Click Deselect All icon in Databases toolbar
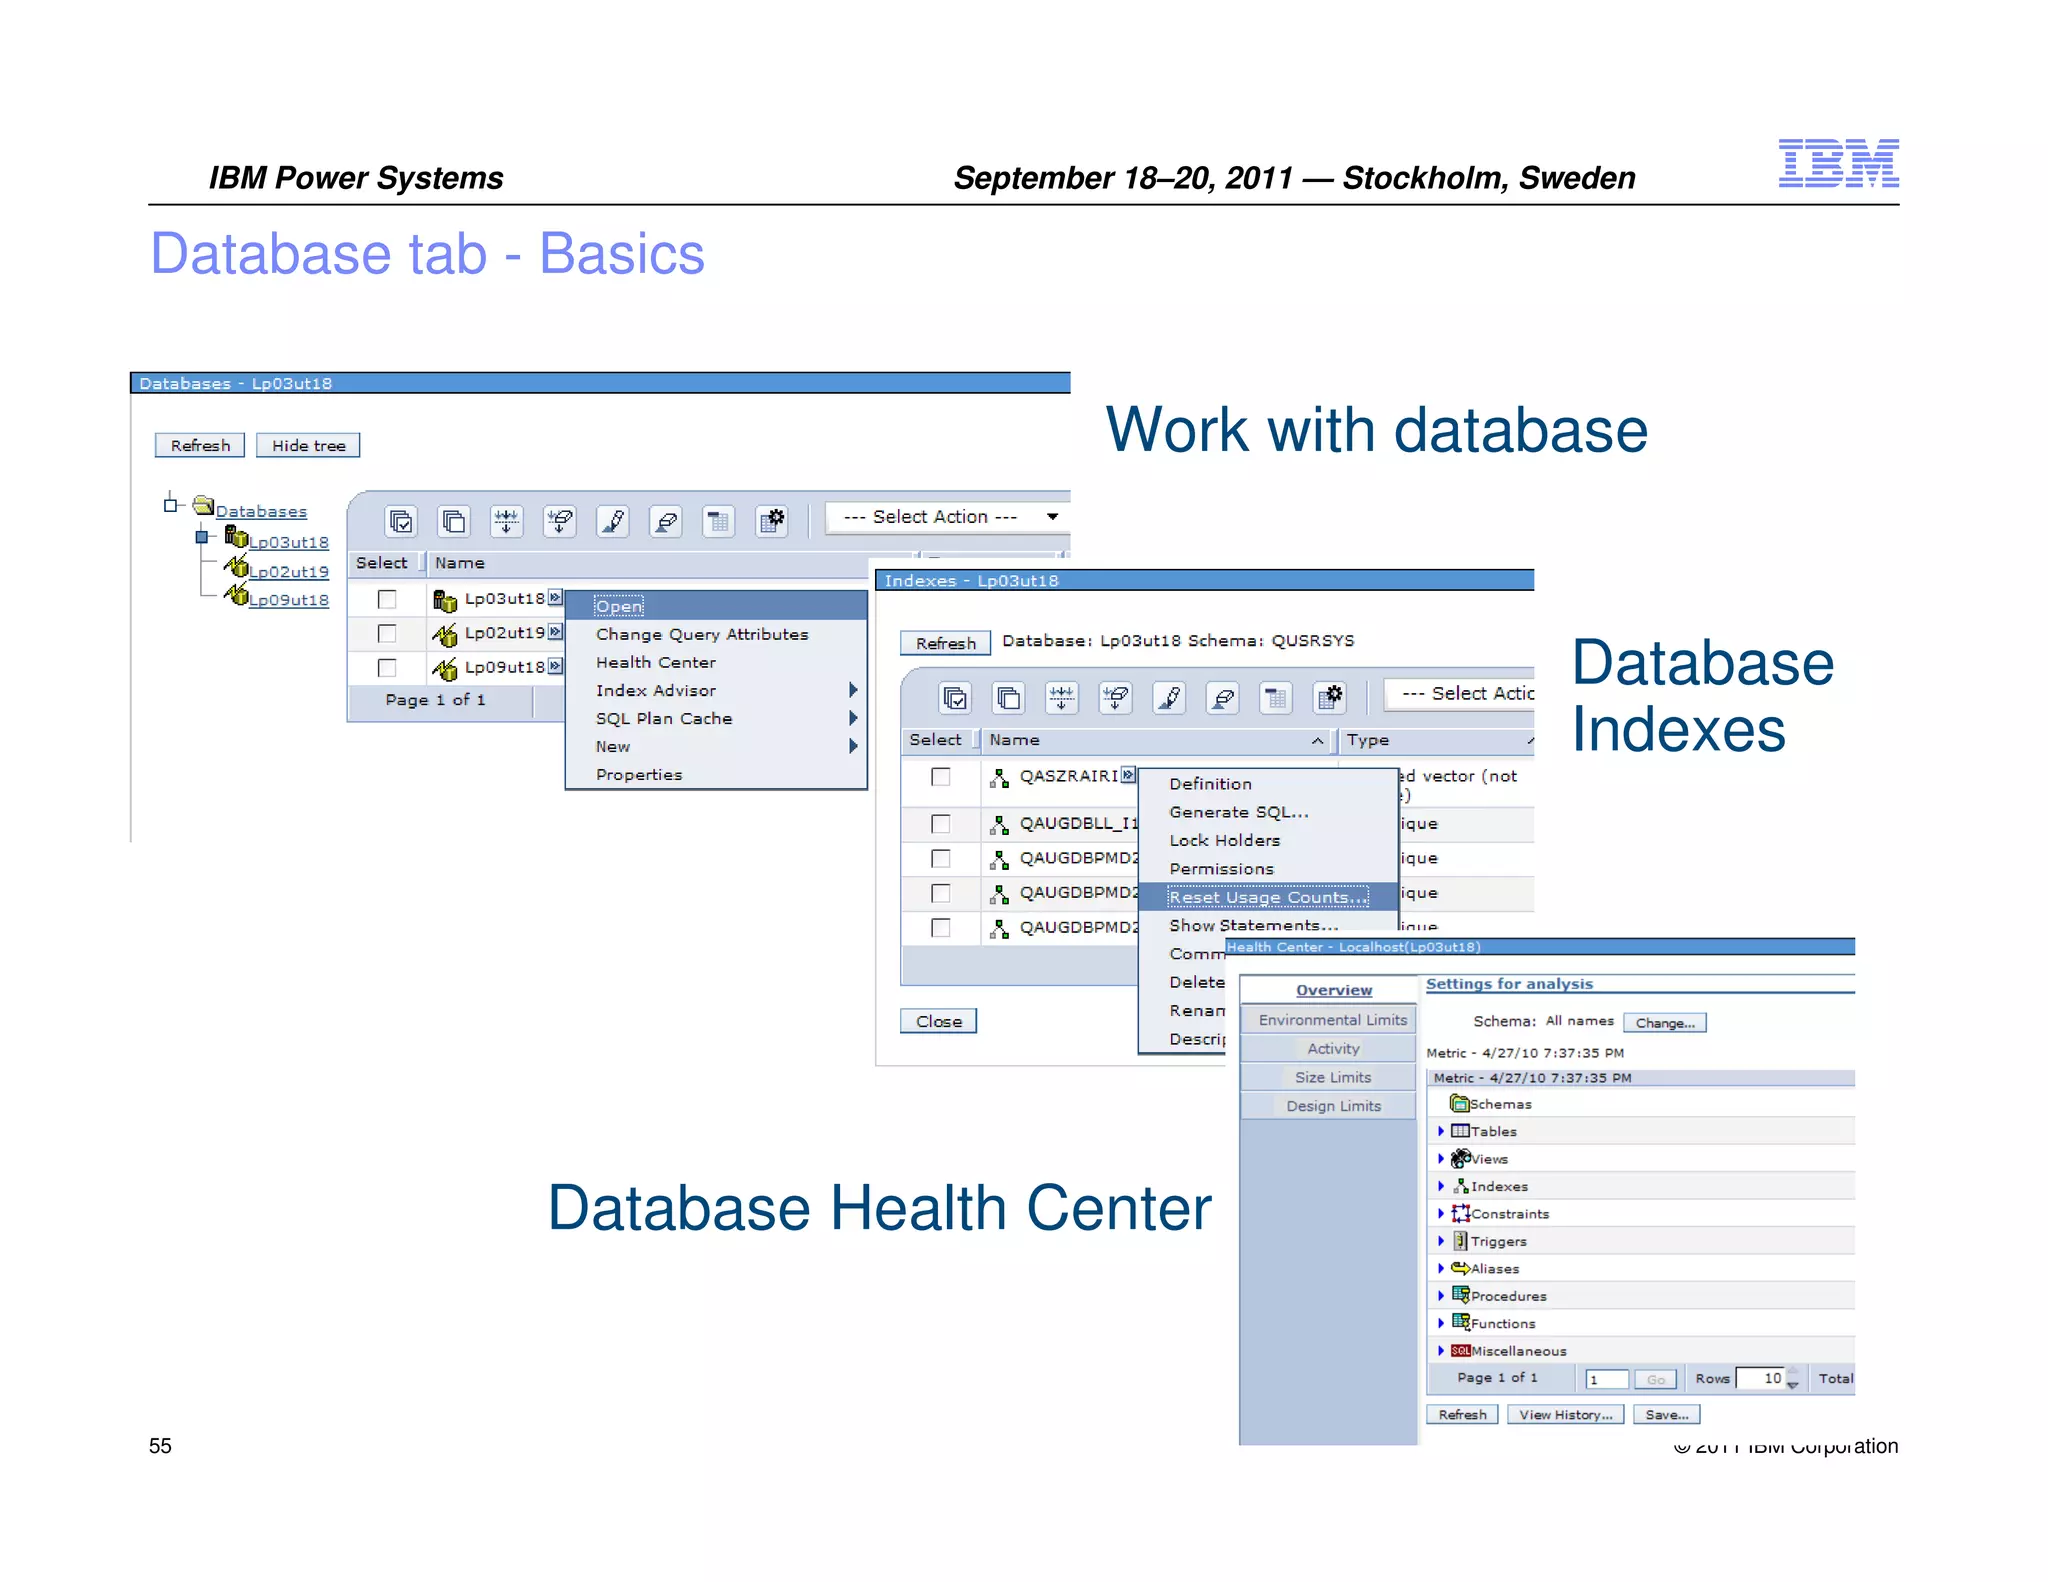 pyautogui.click(x=454, y=521)
